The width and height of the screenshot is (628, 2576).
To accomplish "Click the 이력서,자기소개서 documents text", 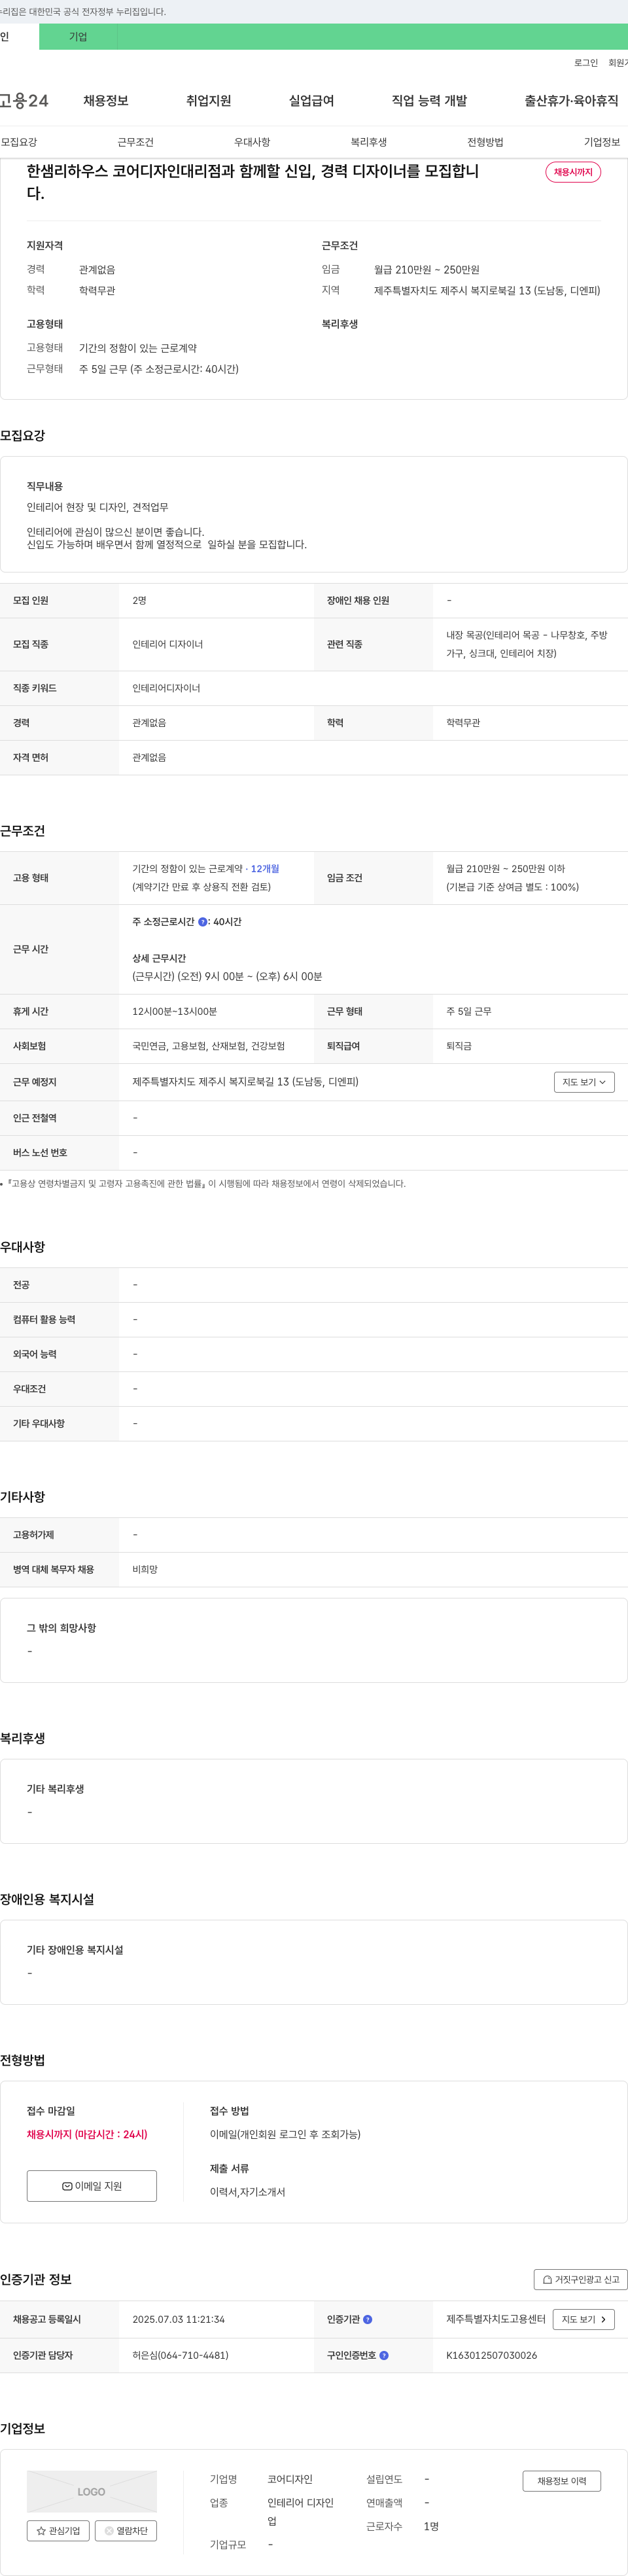I will [247, 2192].
